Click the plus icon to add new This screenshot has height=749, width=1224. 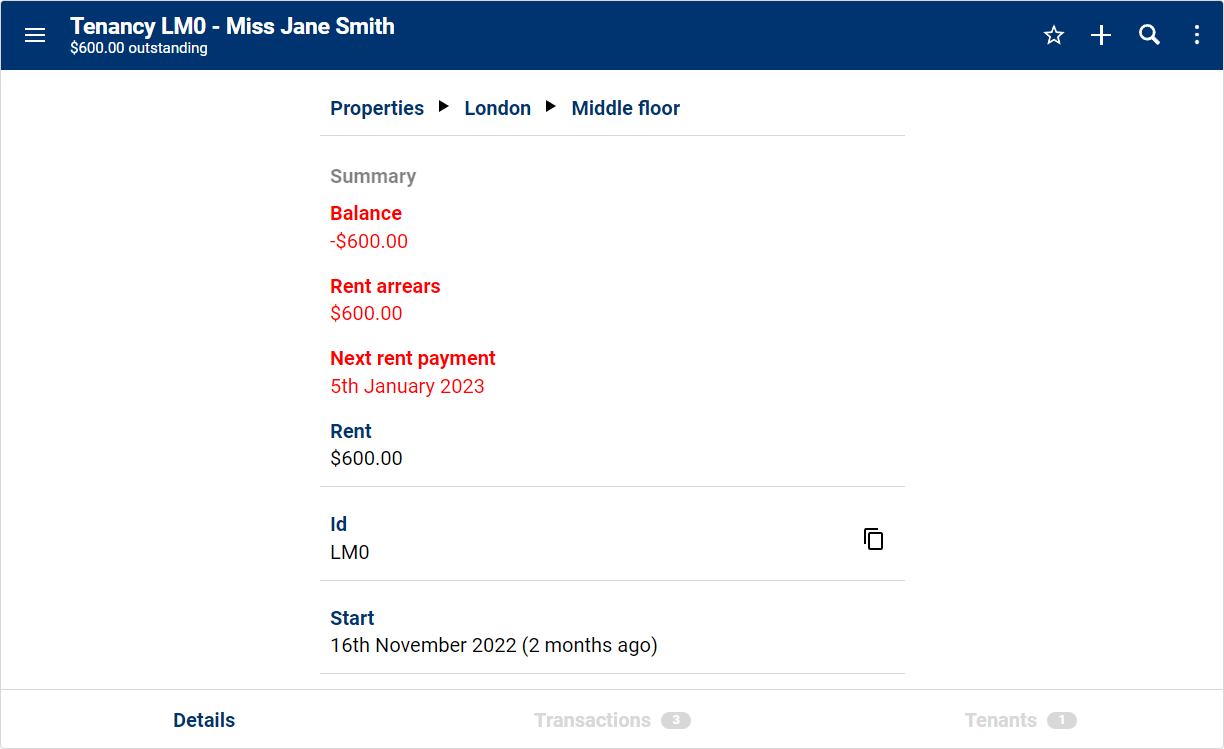click(1101, 35)
